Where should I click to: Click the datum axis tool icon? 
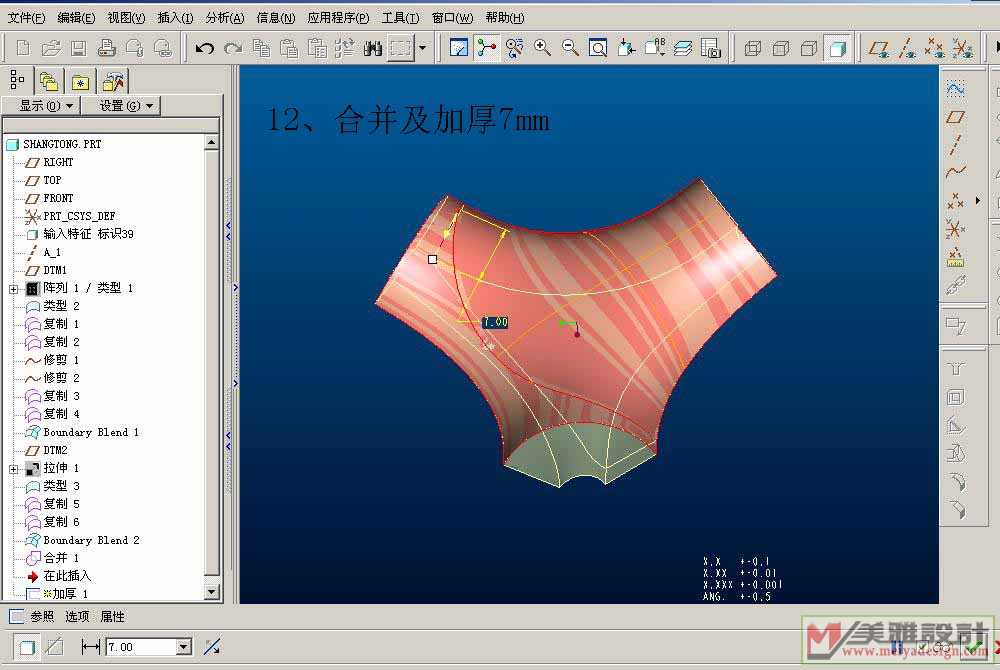coord(955,145)
